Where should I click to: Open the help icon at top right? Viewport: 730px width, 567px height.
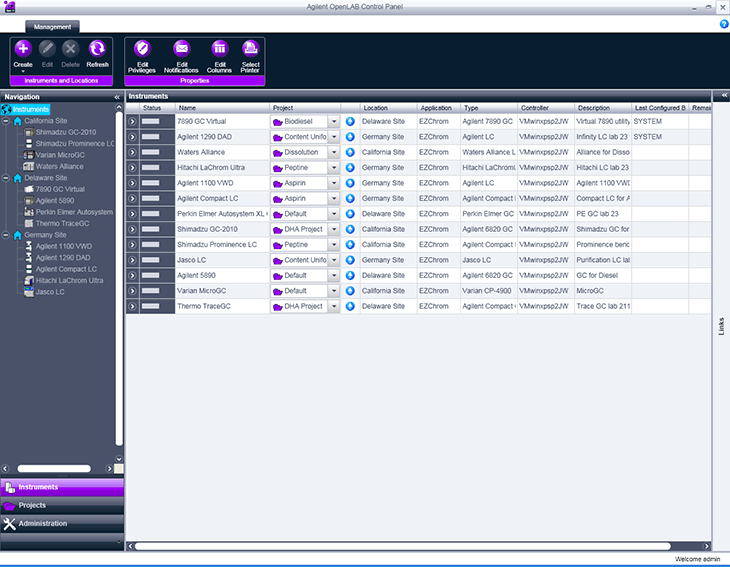point(724,24)
